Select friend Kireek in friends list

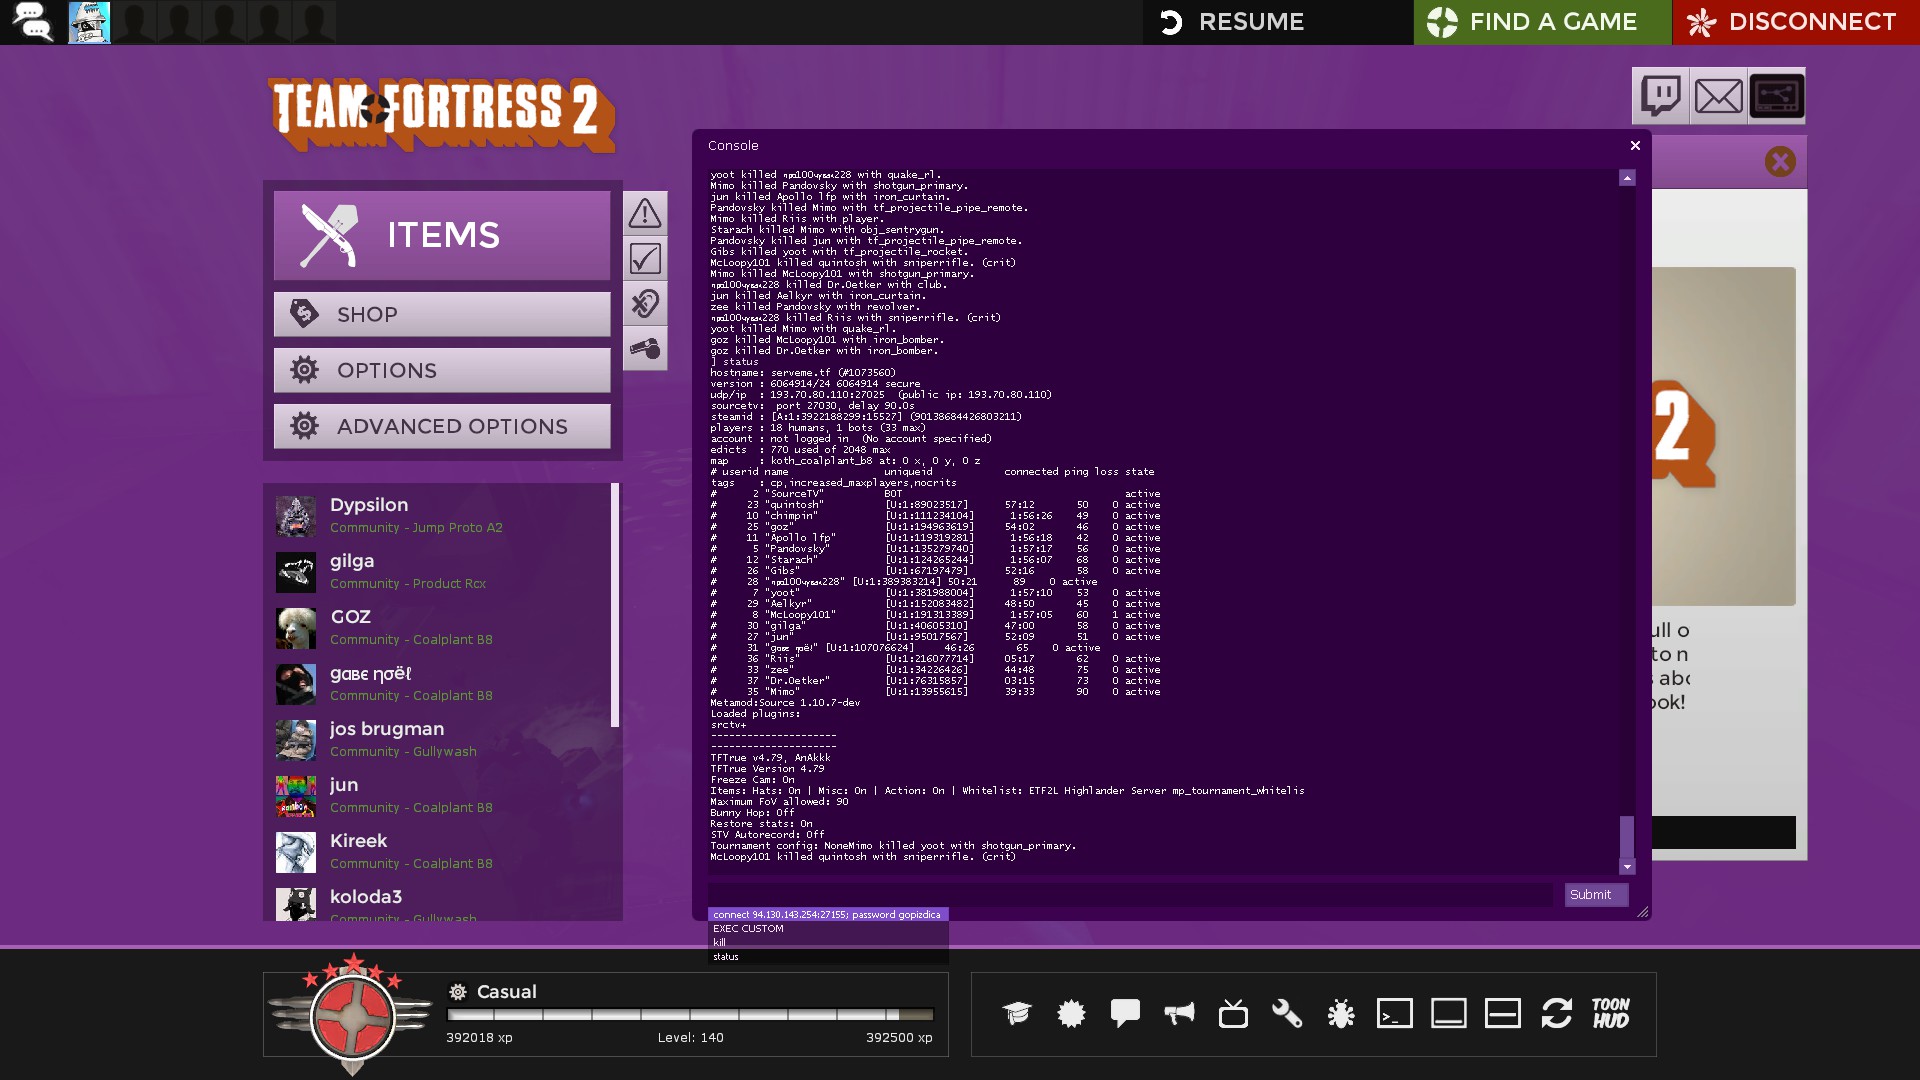pos(440,851)
